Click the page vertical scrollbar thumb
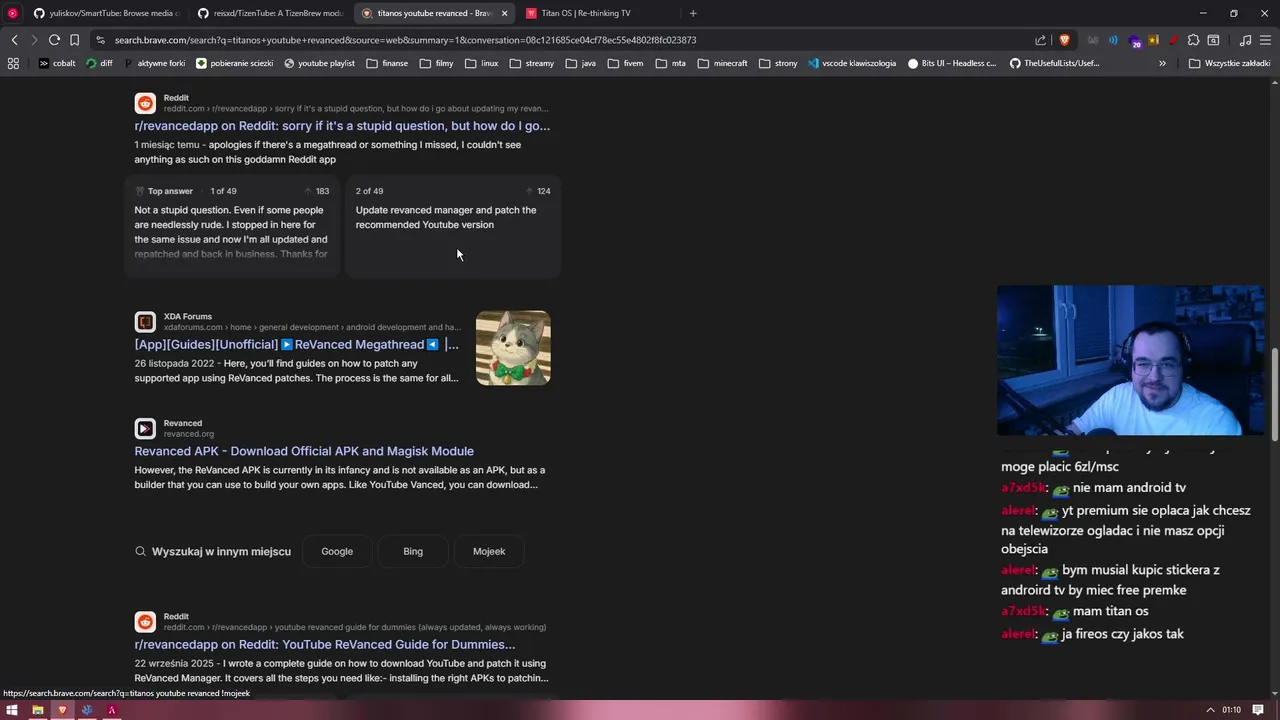Viewport: 1280px width, 720px height. [1275, 394]
